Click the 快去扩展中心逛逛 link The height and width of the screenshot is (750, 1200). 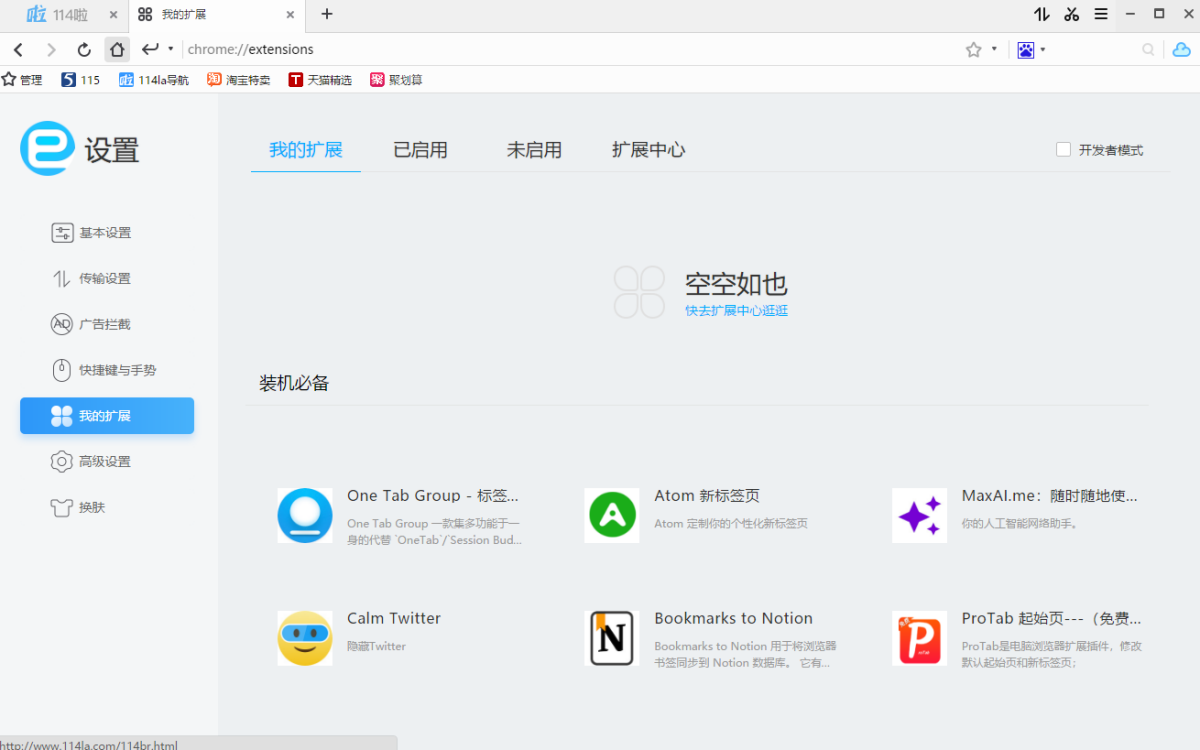[x=736, y=311]
